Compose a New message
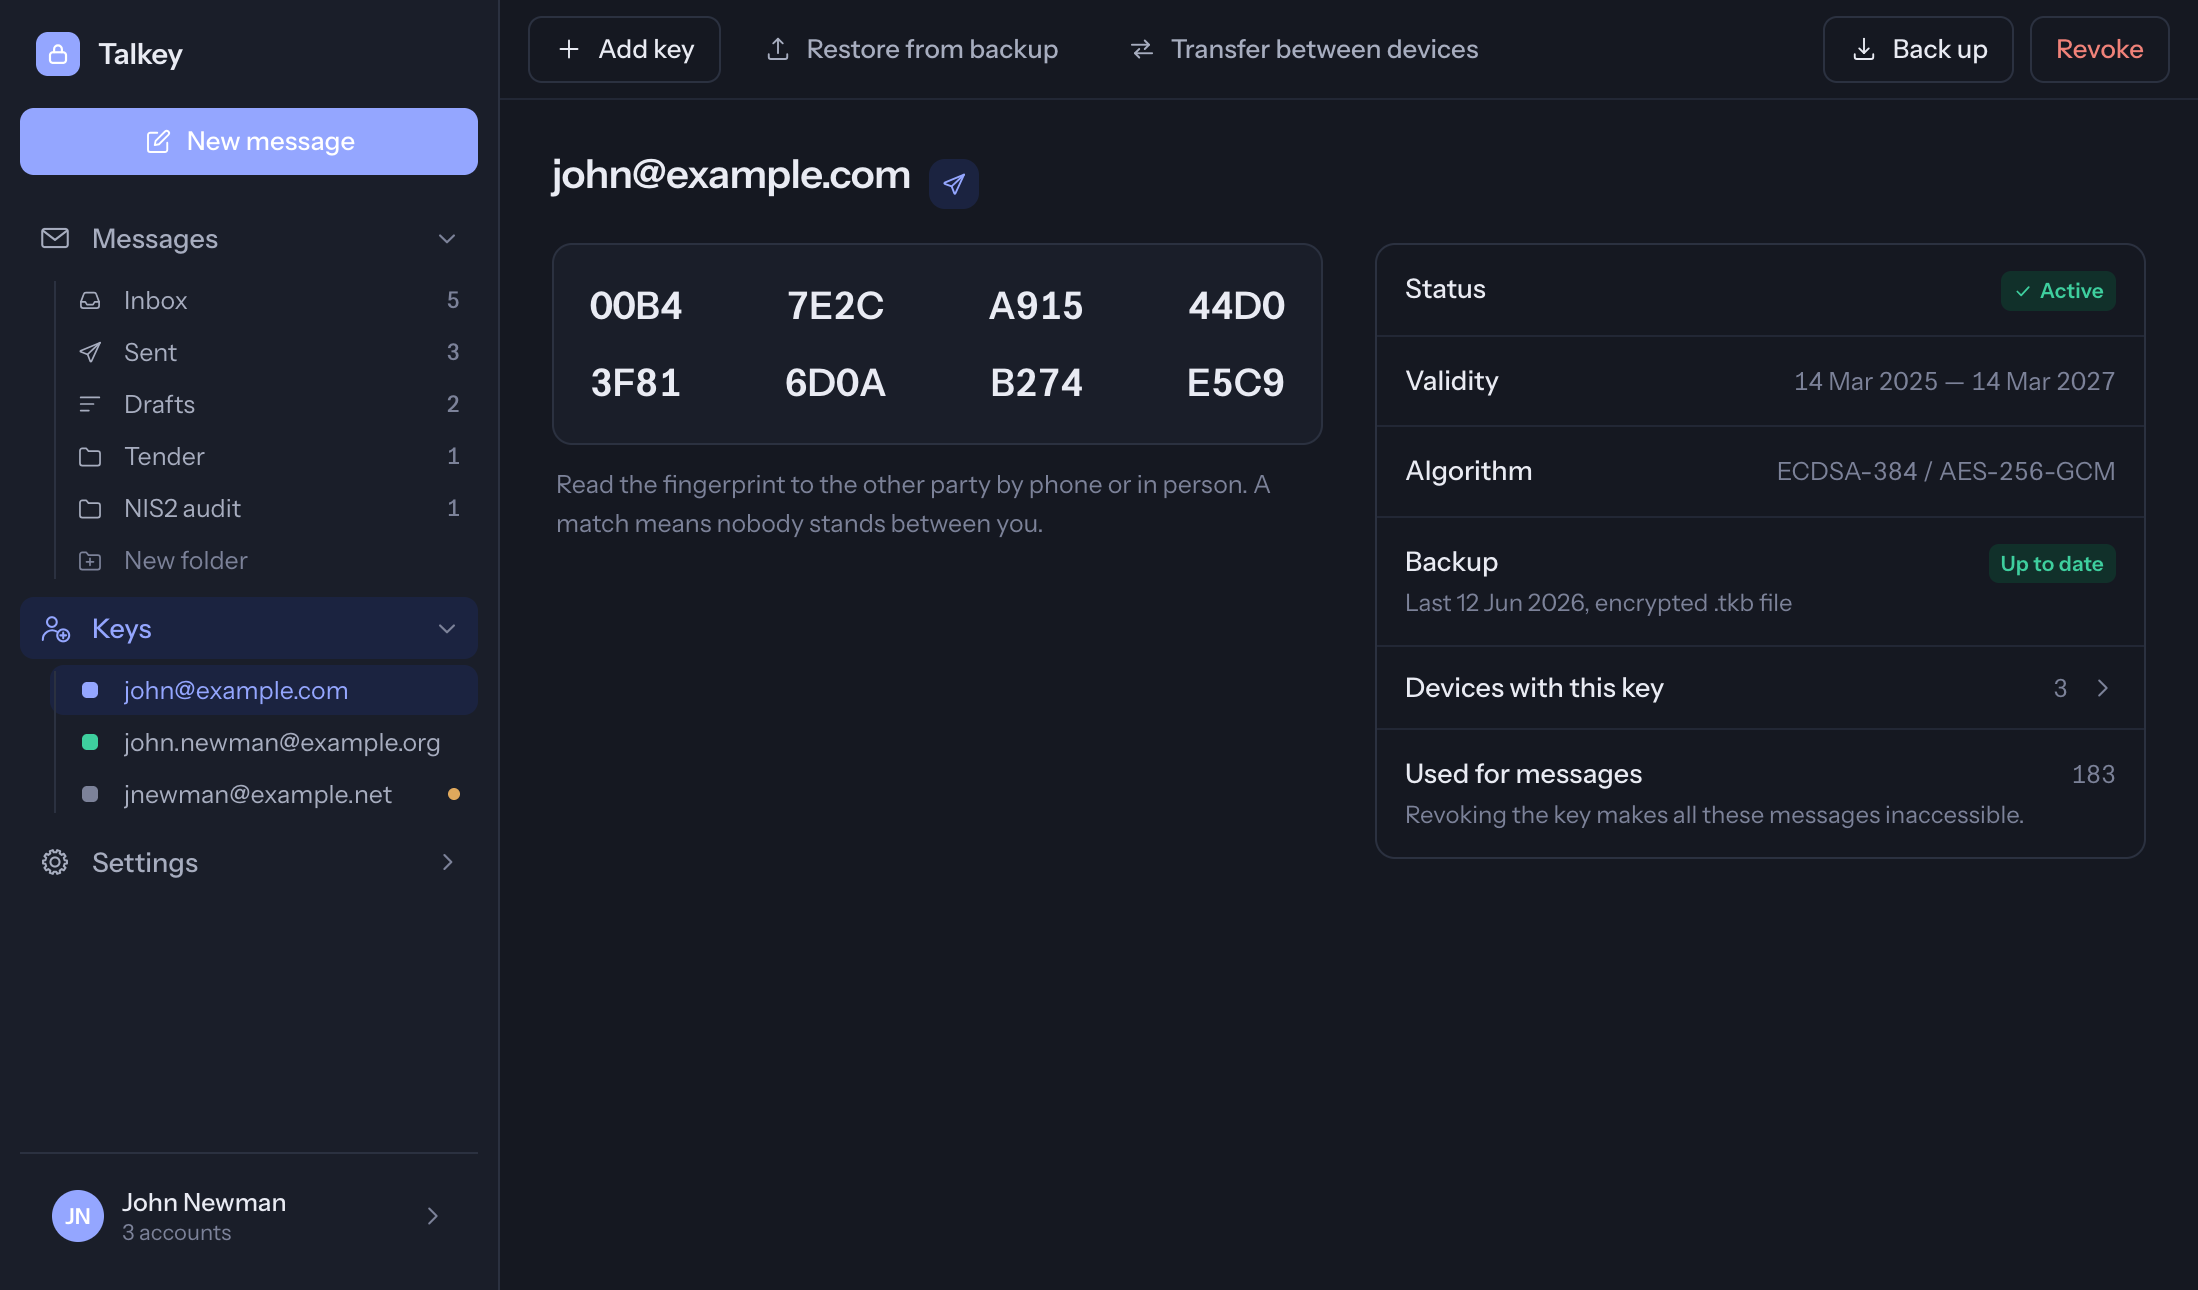 pos(249,141)
